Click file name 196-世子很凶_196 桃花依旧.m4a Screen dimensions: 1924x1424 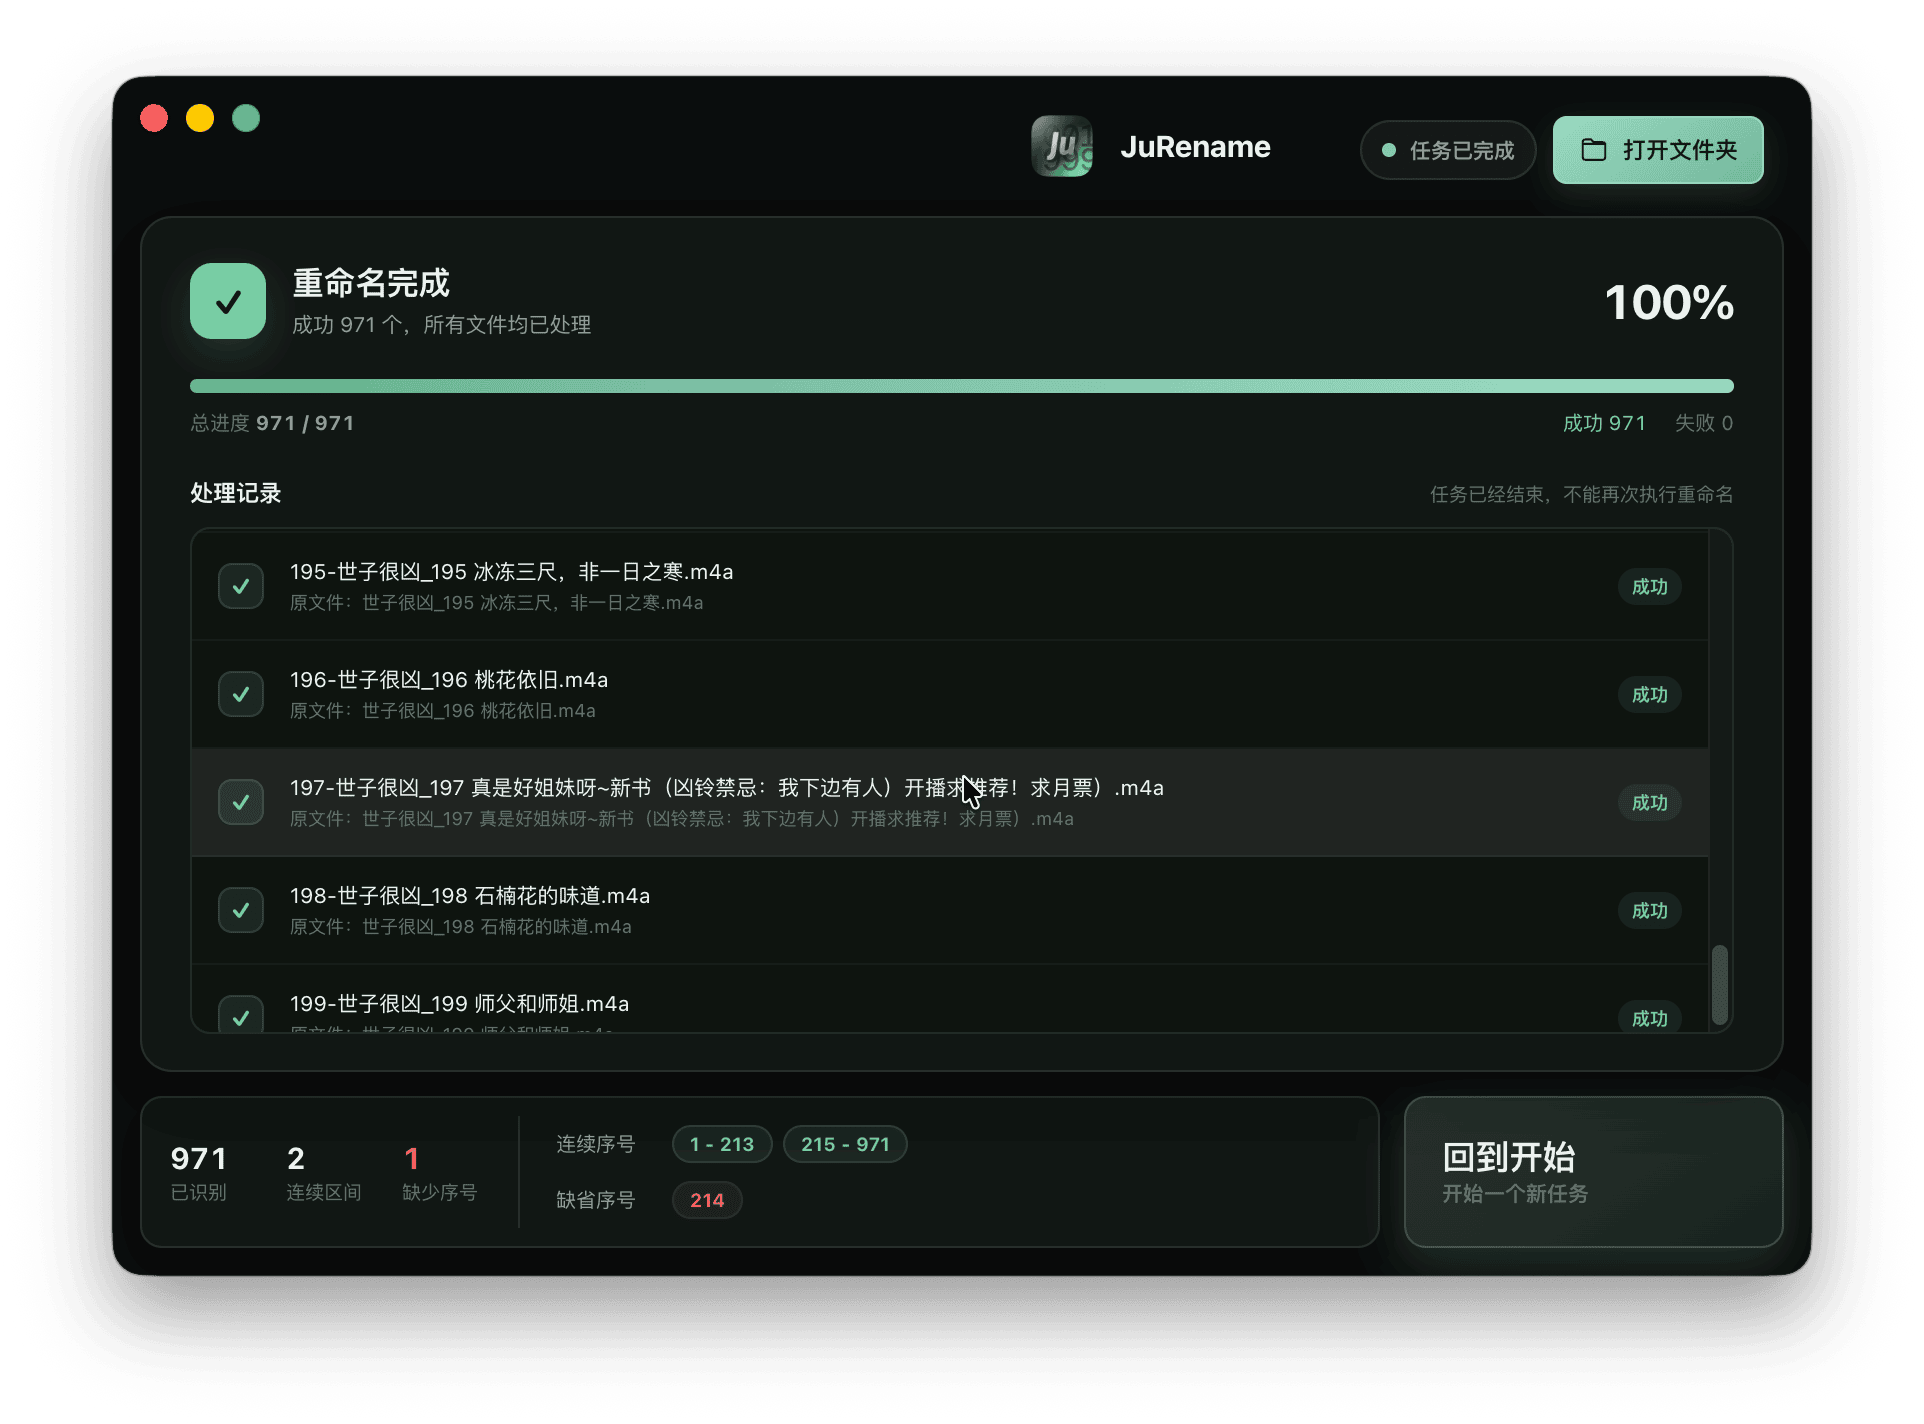click(x=449, y=680)
